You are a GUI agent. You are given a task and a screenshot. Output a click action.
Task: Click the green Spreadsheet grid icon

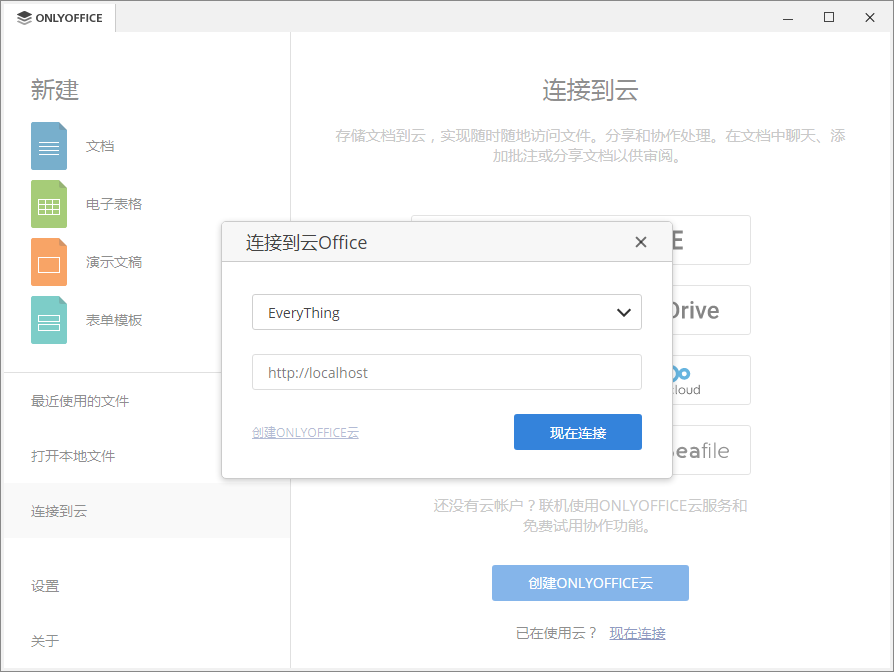click(49, 204)
